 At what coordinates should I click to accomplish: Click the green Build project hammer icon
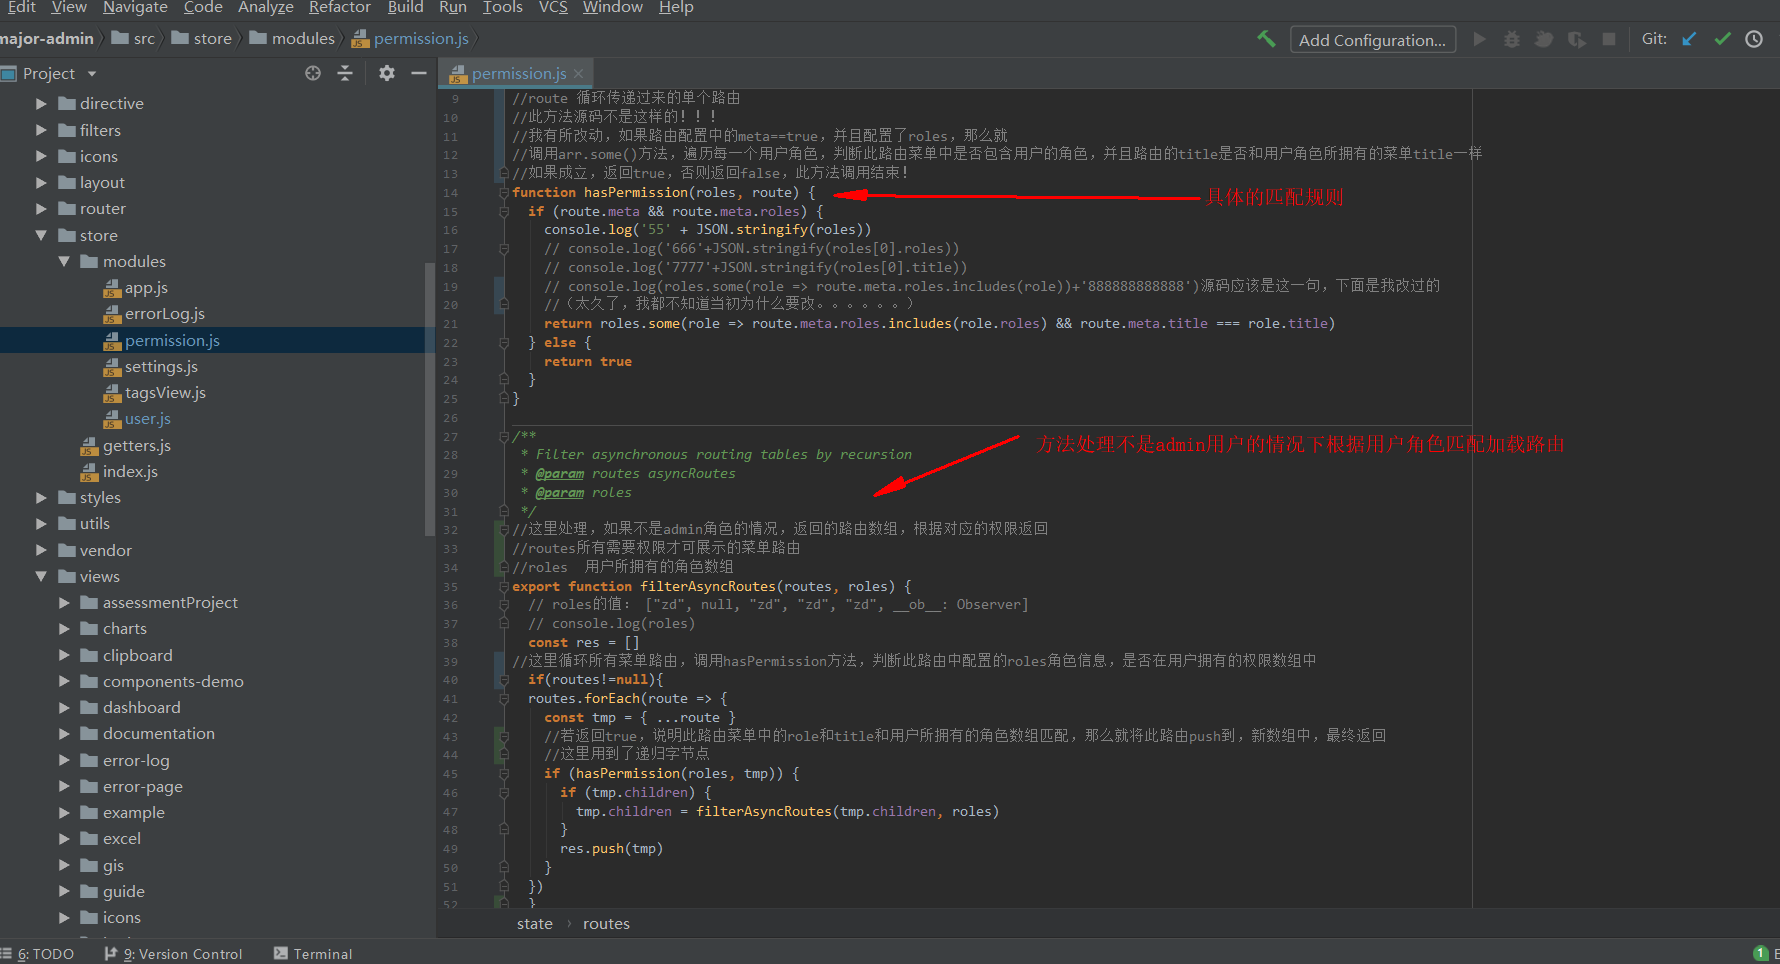1266,39
